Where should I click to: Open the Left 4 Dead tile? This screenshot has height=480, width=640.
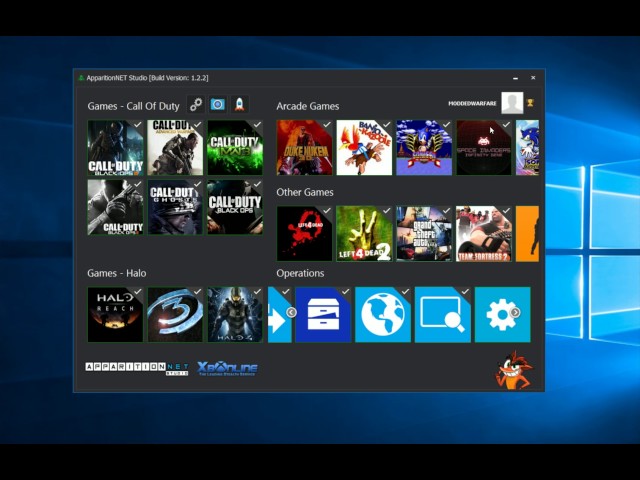304,233
